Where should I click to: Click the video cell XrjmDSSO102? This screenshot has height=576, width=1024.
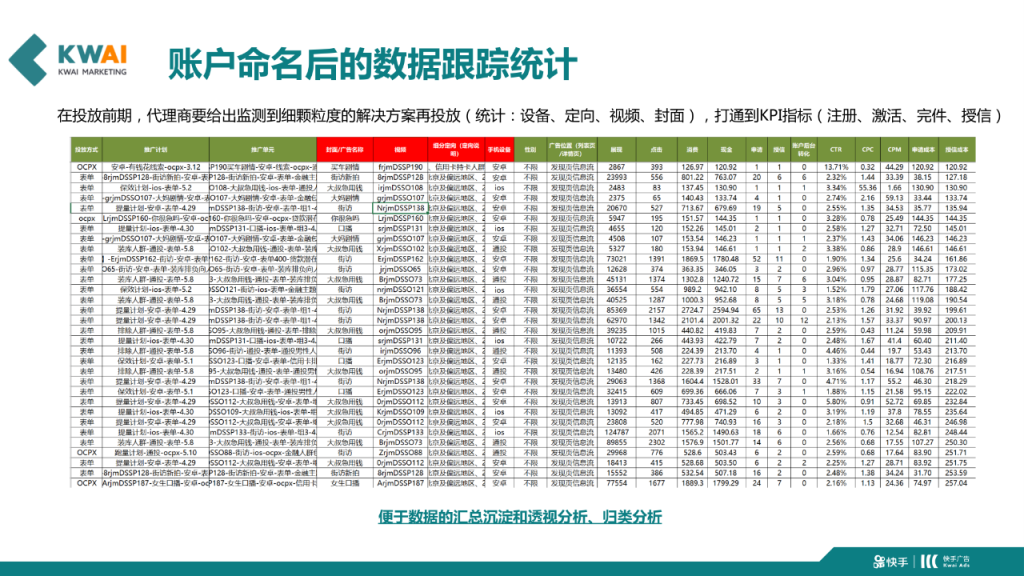tap(400, 249)
